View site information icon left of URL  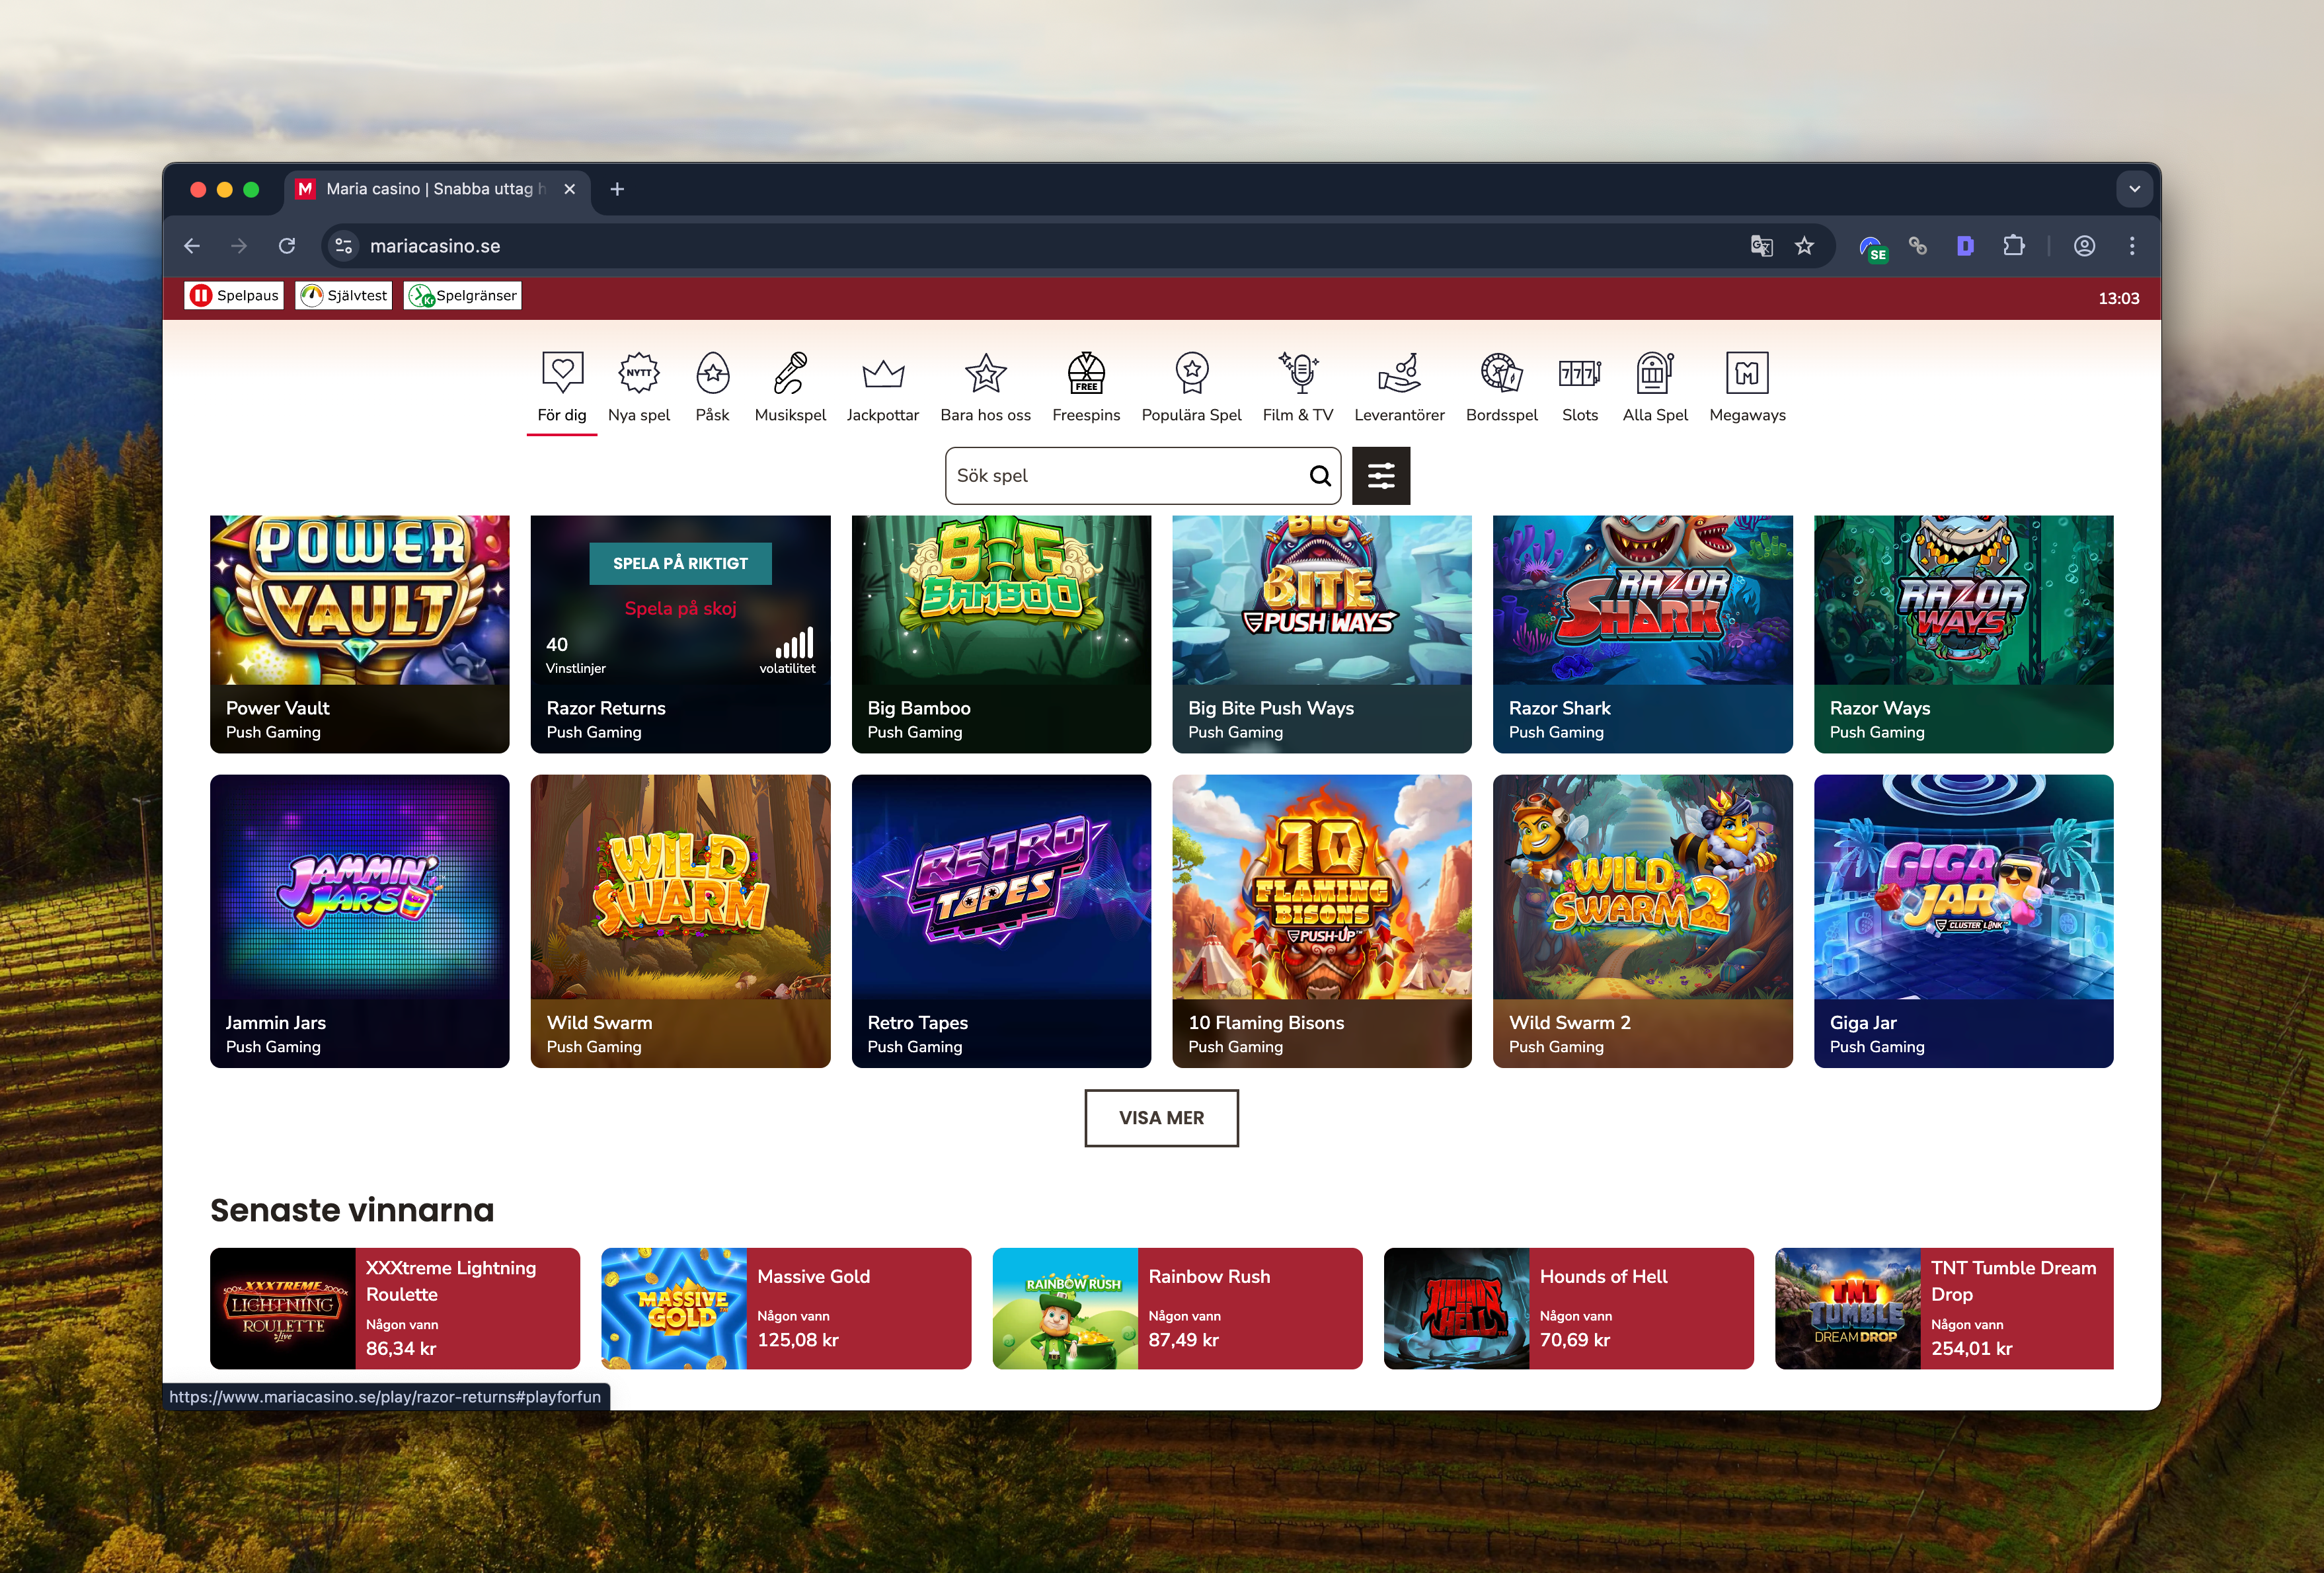point(343,246)
